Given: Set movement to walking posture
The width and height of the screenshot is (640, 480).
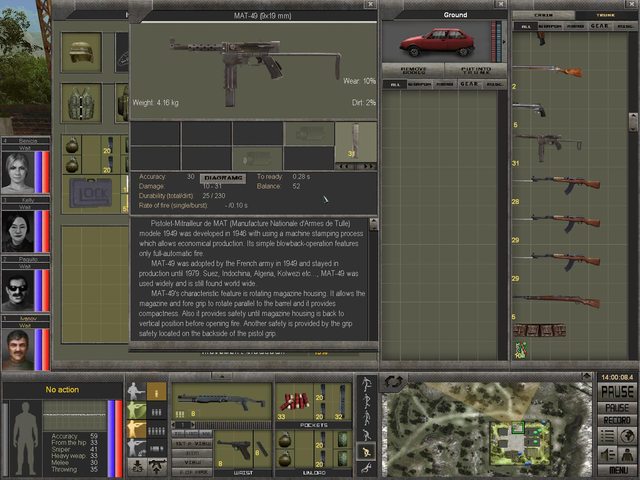Looking at the screenshot, I should coord(366,401).
